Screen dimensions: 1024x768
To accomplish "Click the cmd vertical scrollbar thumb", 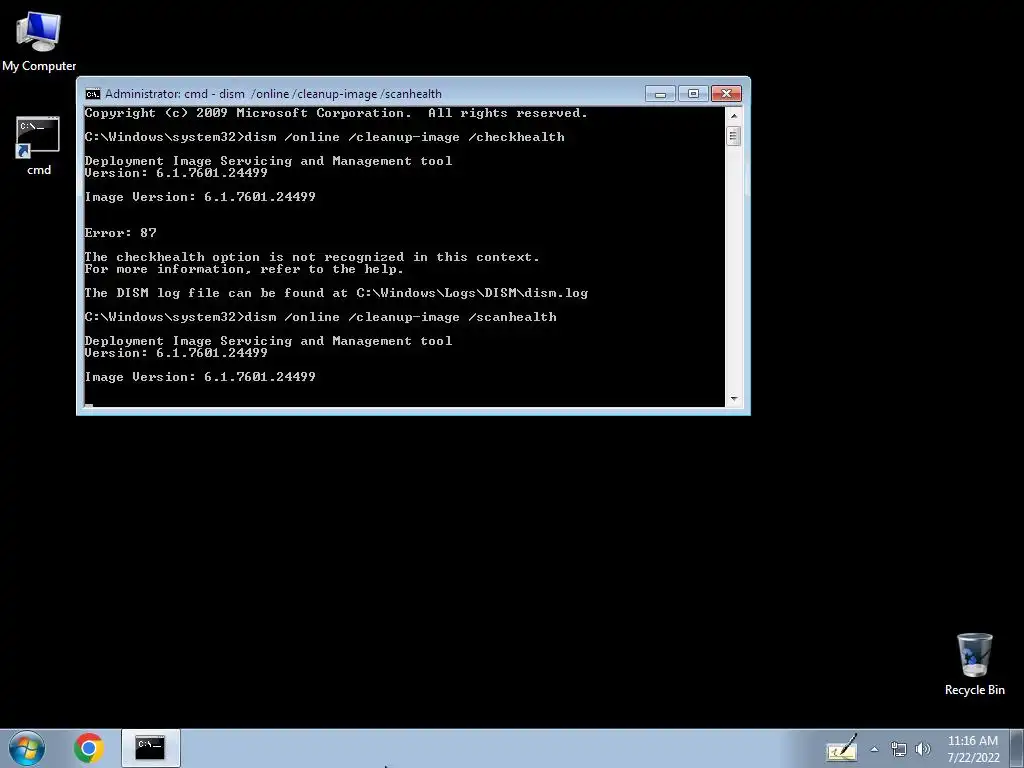I will [x=733, y=136].
